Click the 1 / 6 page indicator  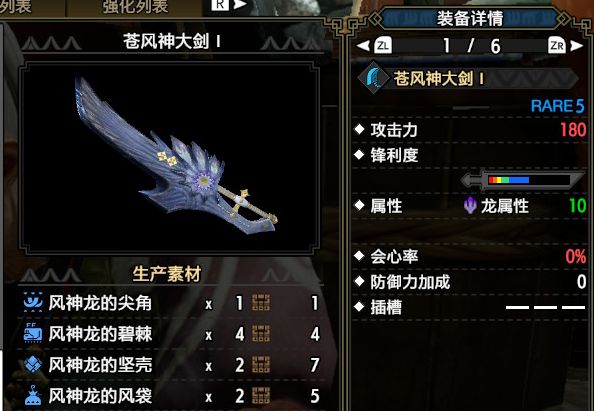pos(472,46)
